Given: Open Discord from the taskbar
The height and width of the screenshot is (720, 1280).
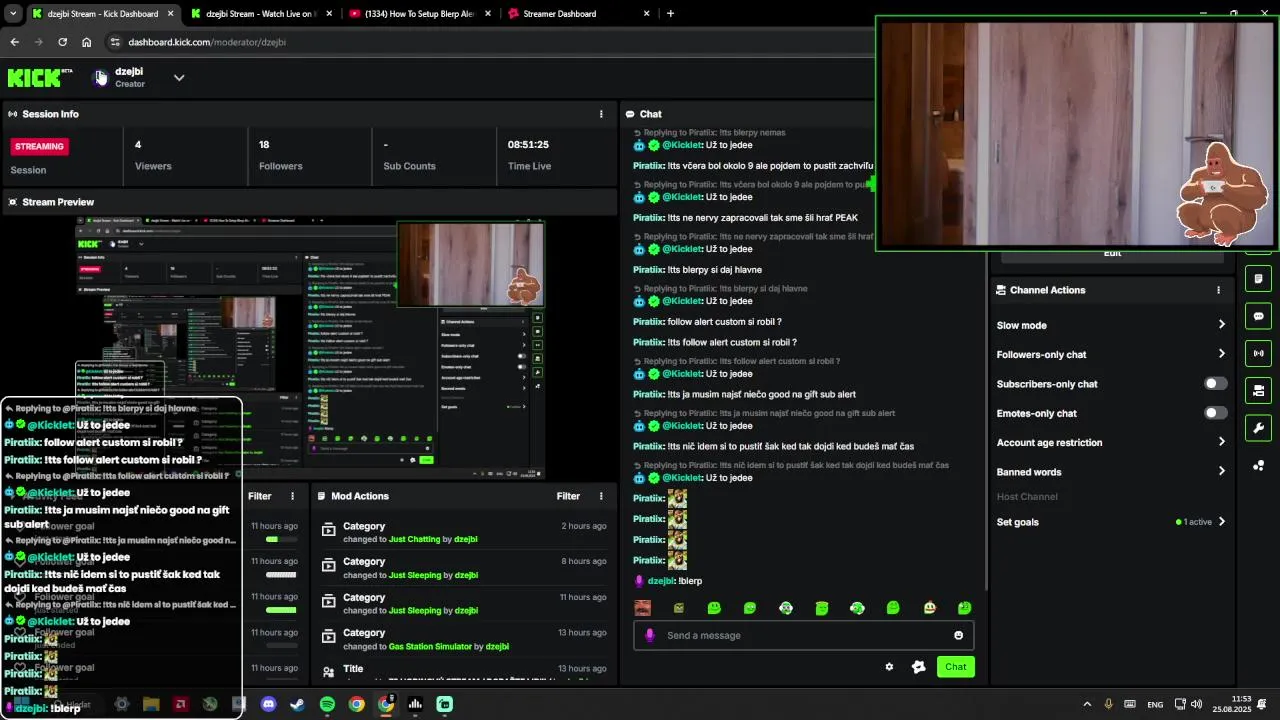Looking at the screenshot, I should tap(268, 704).
